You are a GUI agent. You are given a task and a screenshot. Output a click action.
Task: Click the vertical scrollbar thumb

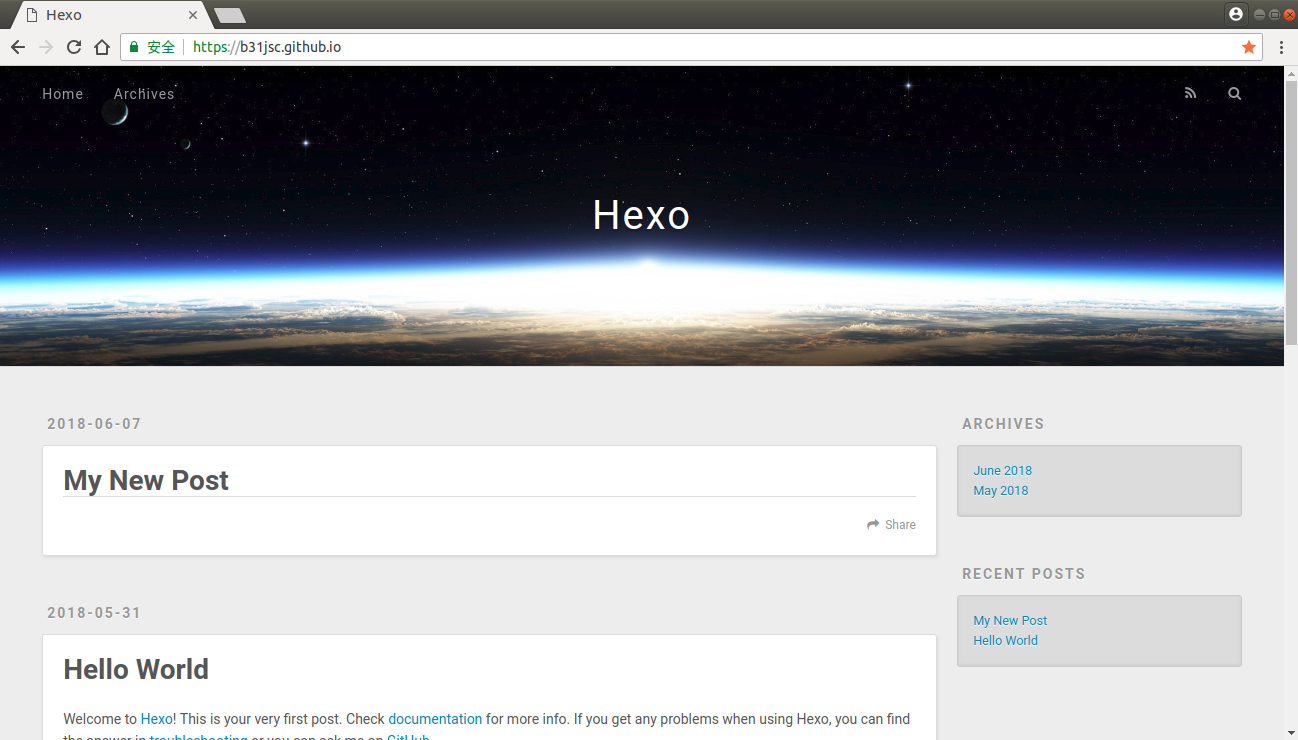point(1290,212)
